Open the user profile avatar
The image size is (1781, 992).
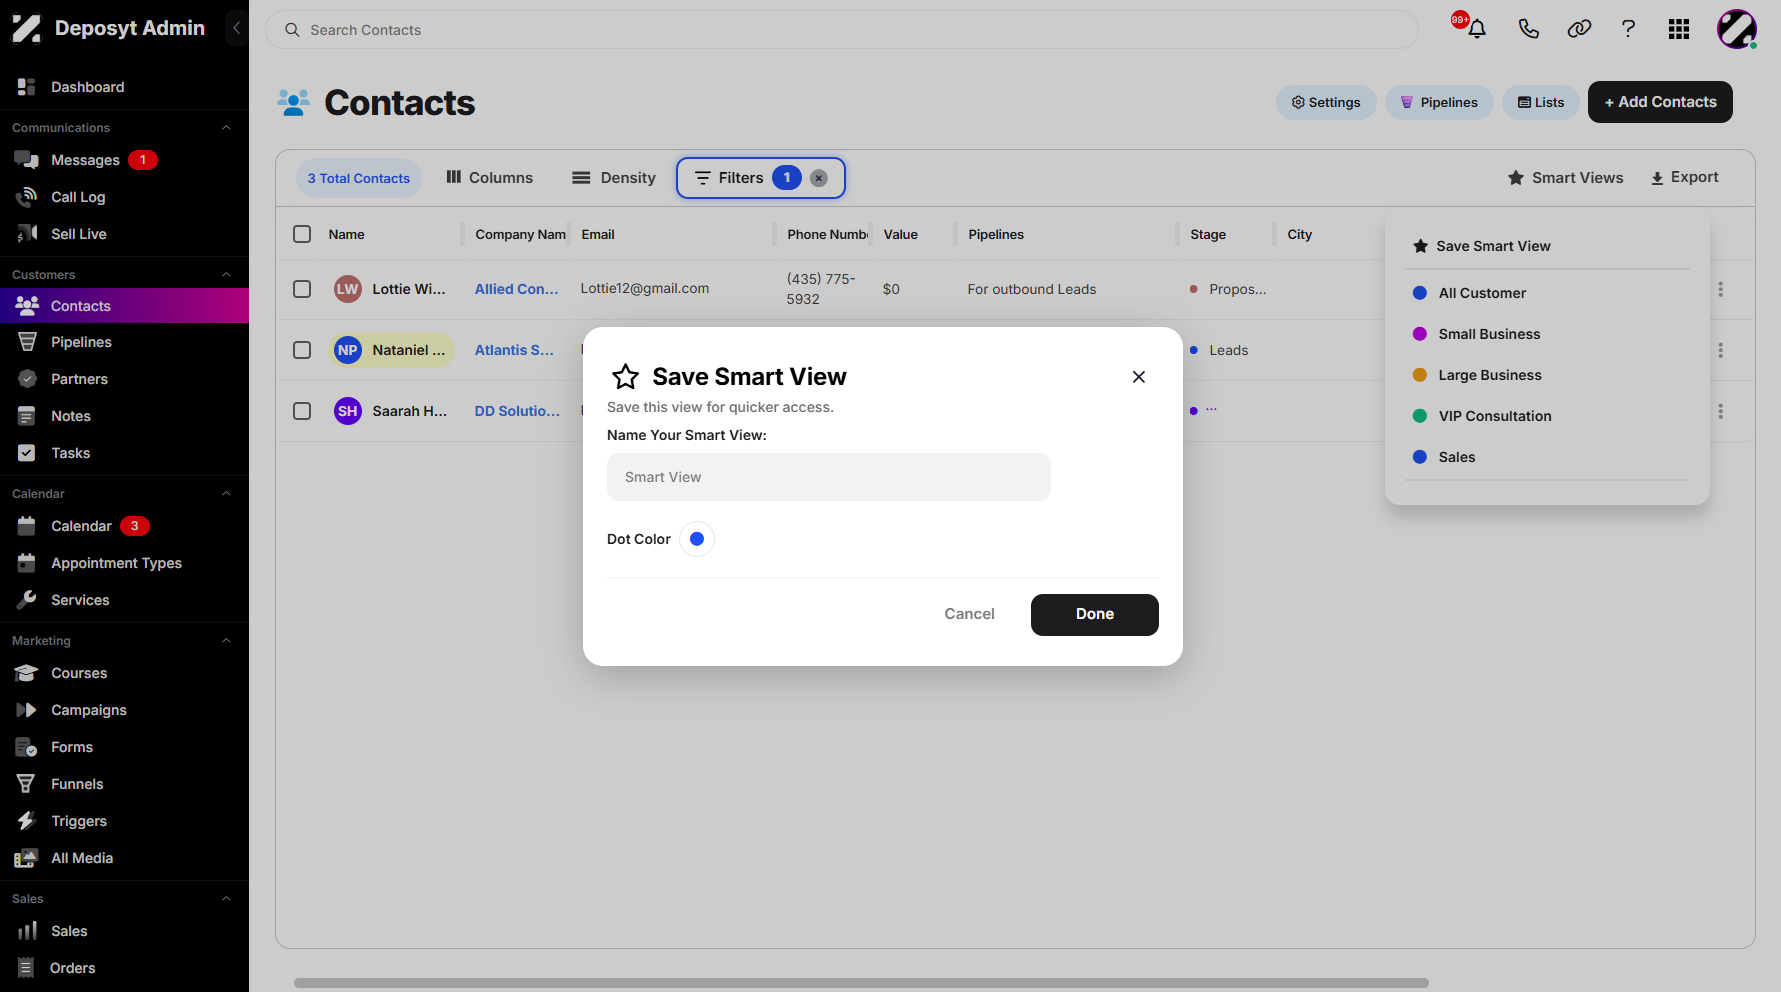point(1737,29)
